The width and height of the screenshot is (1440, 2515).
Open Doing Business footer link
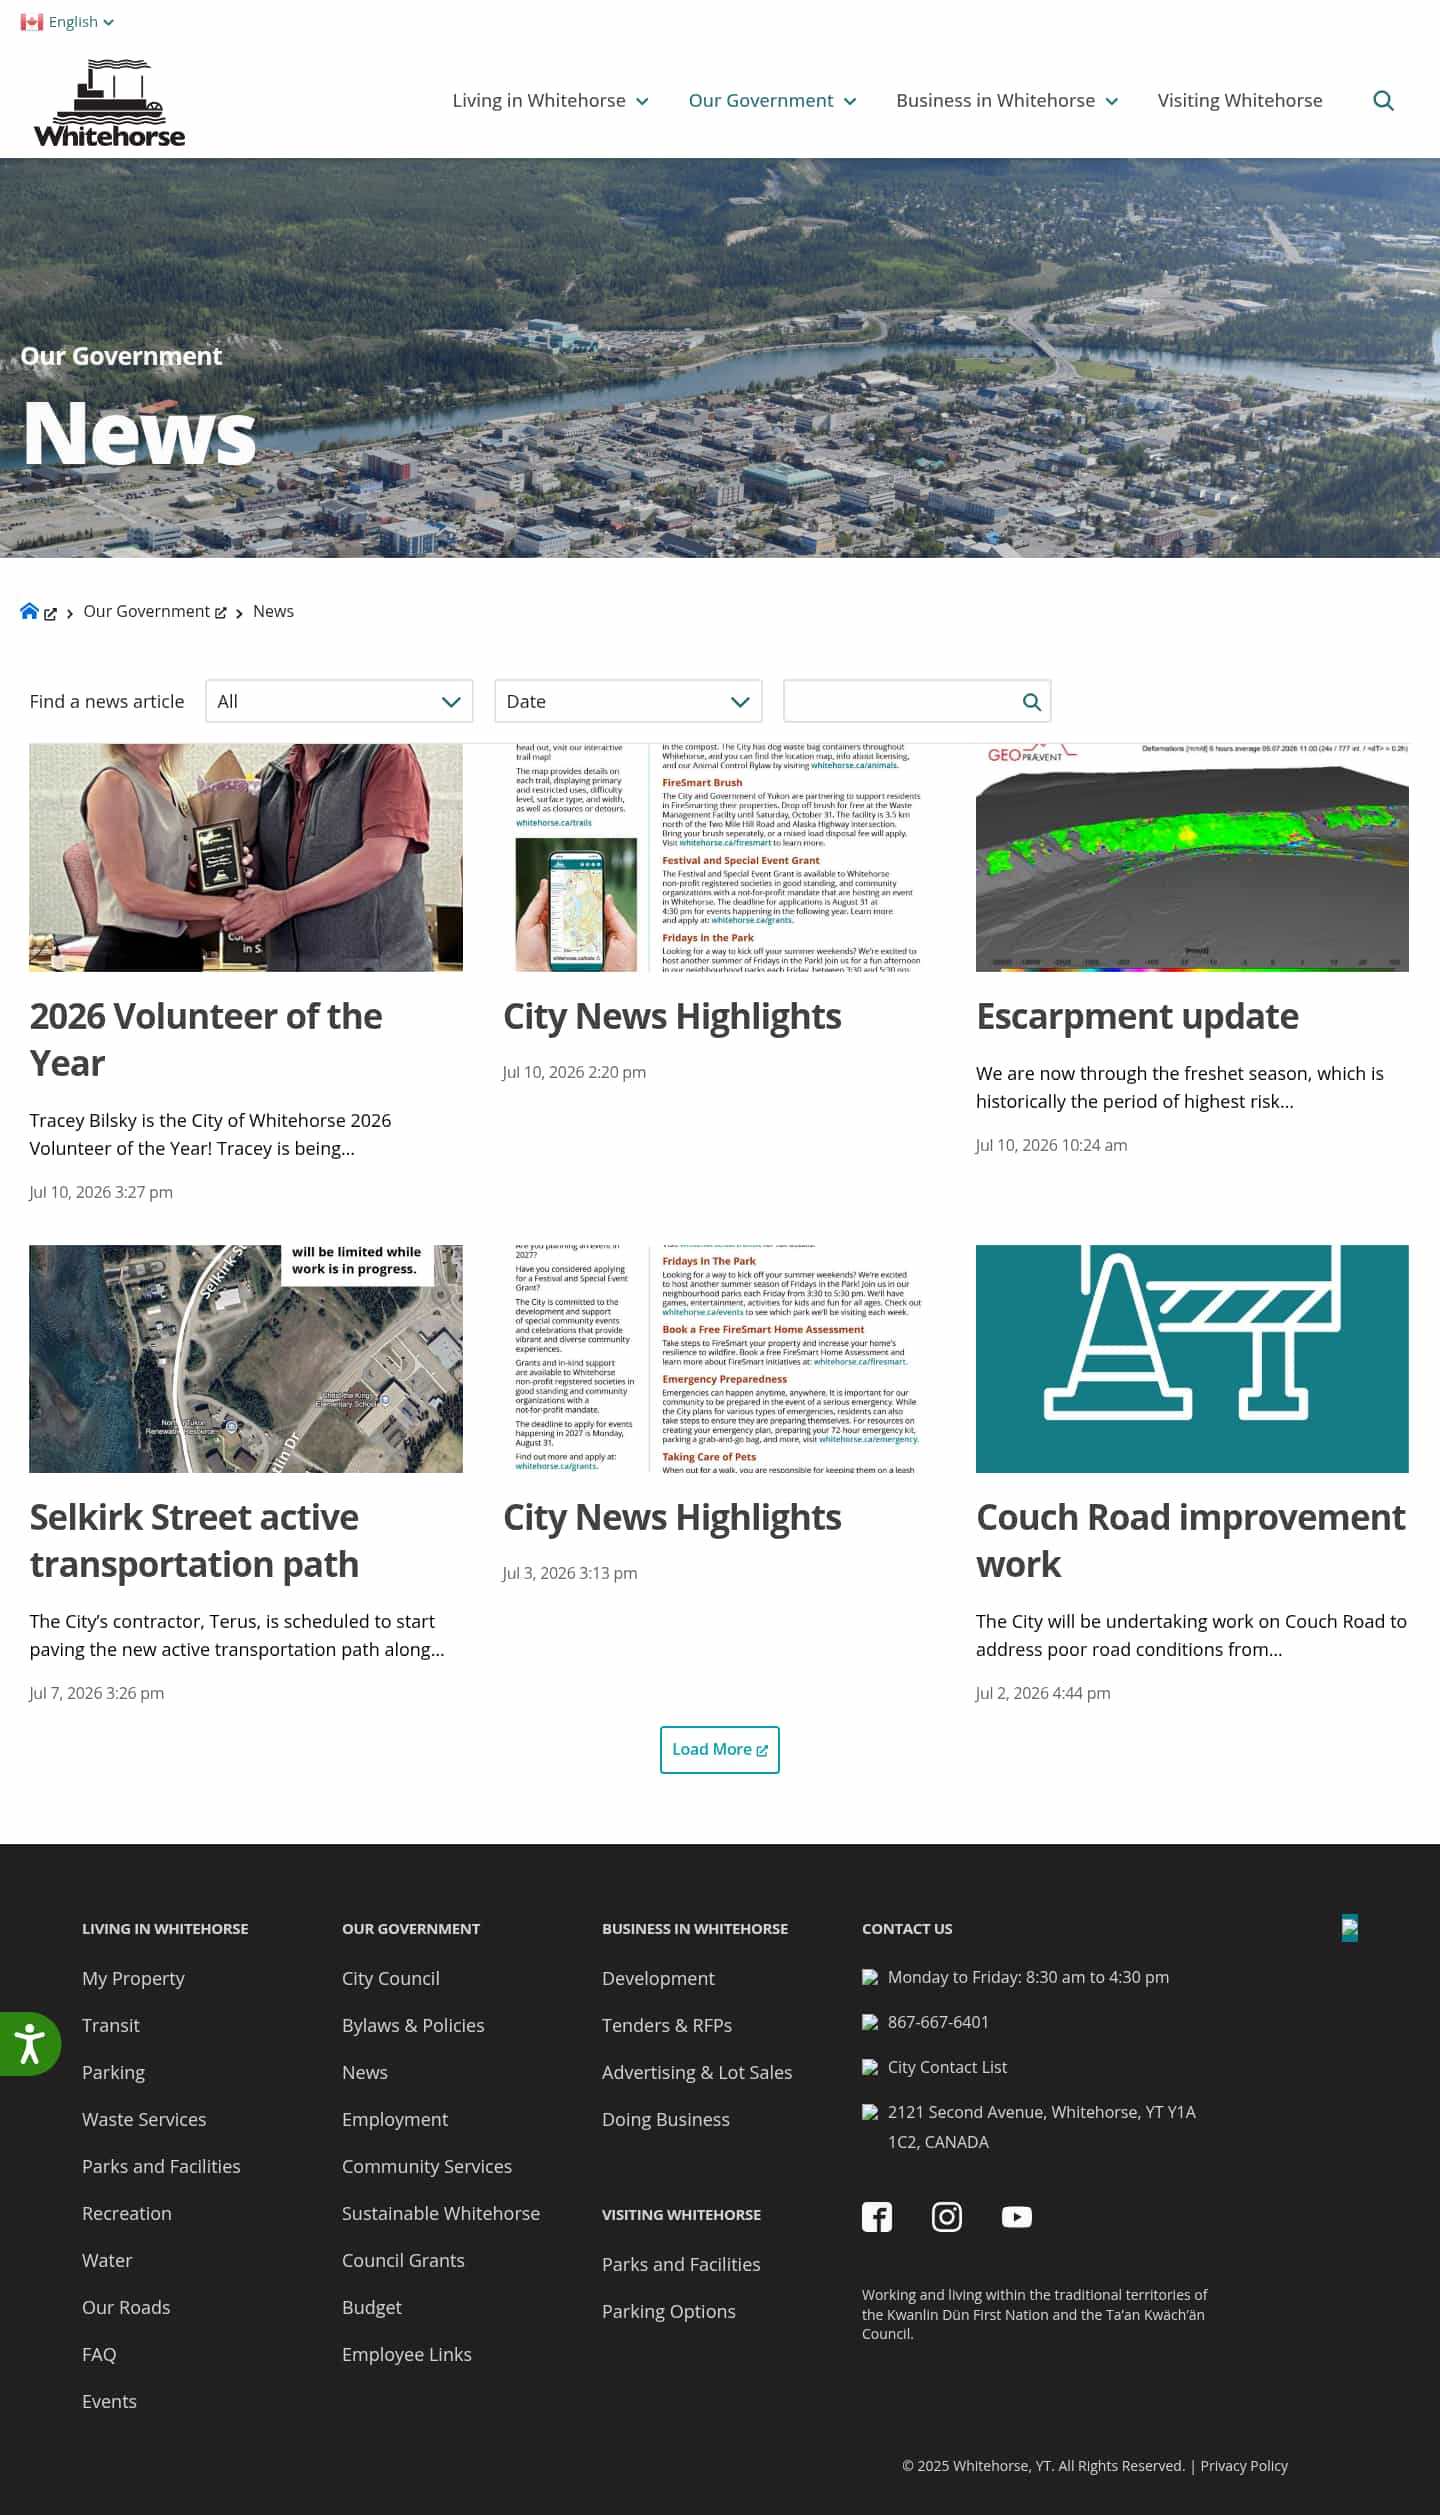click(x=666, y=2119)
